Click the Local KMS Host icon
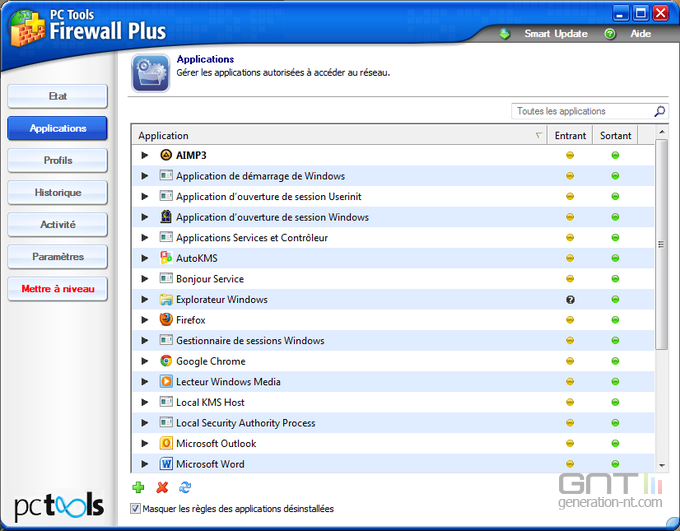 click(x=166, y=402)
